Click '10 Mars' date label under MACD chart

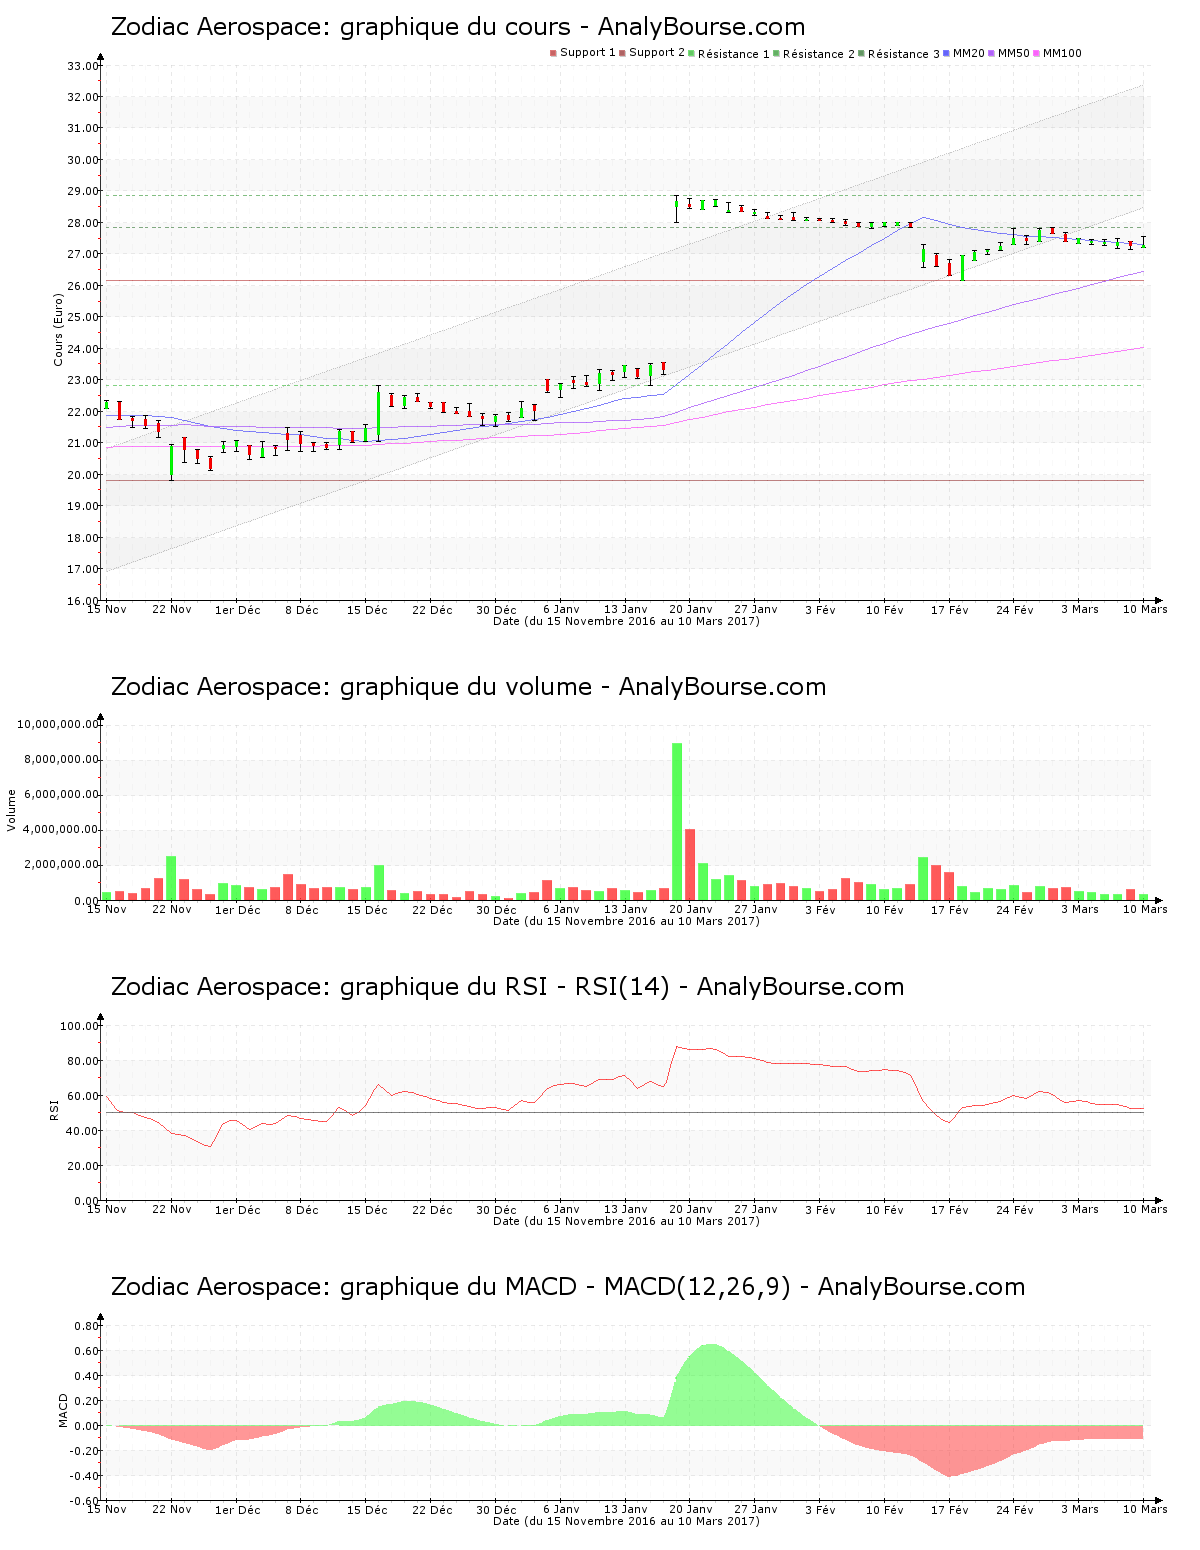1145,1510
